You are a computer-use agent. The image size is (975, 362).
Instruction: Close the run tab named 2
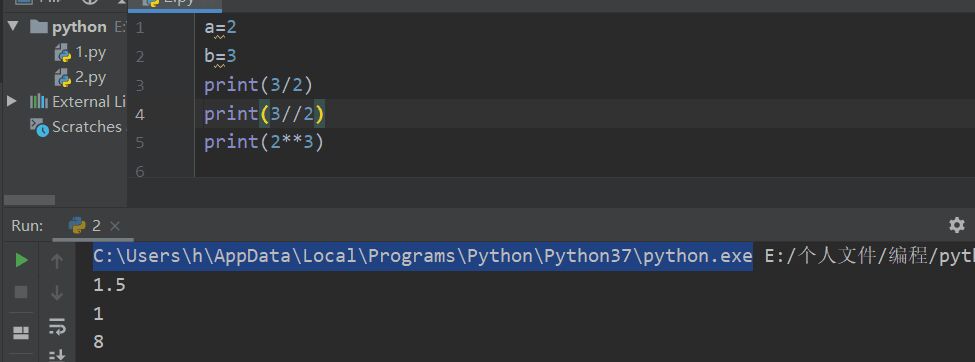(114, 226)
